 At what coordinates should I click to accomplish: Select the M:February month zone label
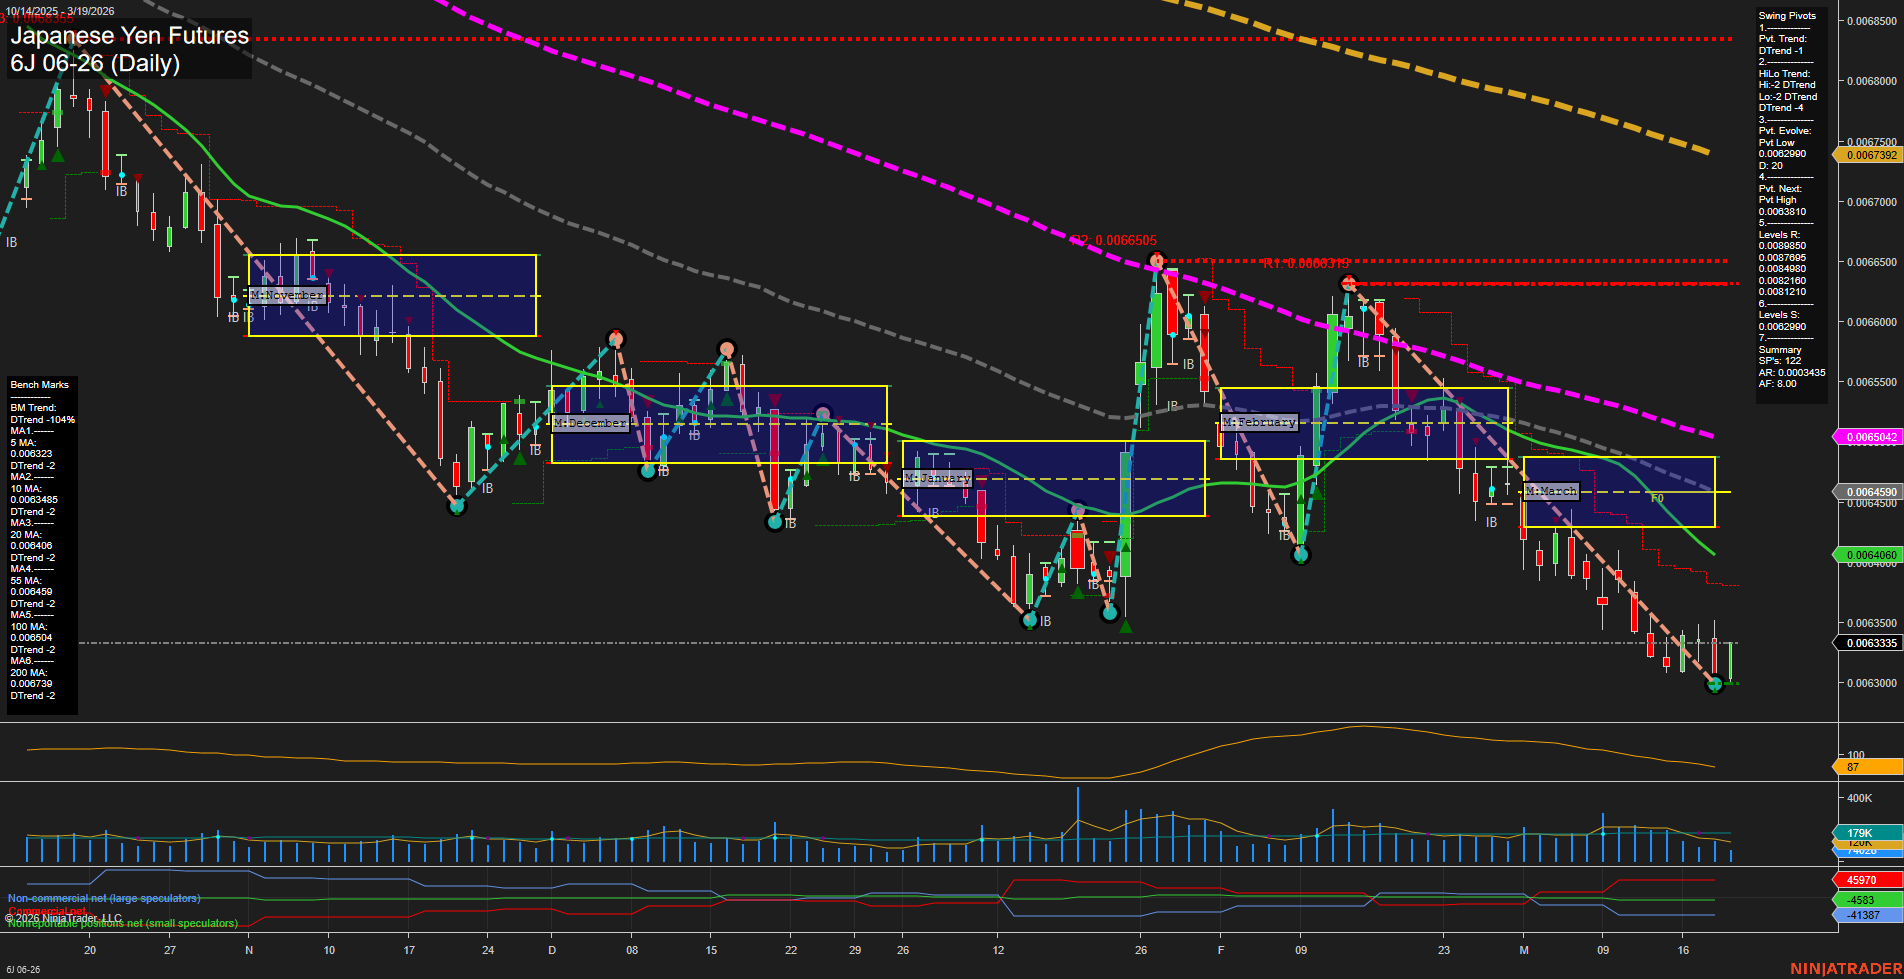(x=1259, y=422)
